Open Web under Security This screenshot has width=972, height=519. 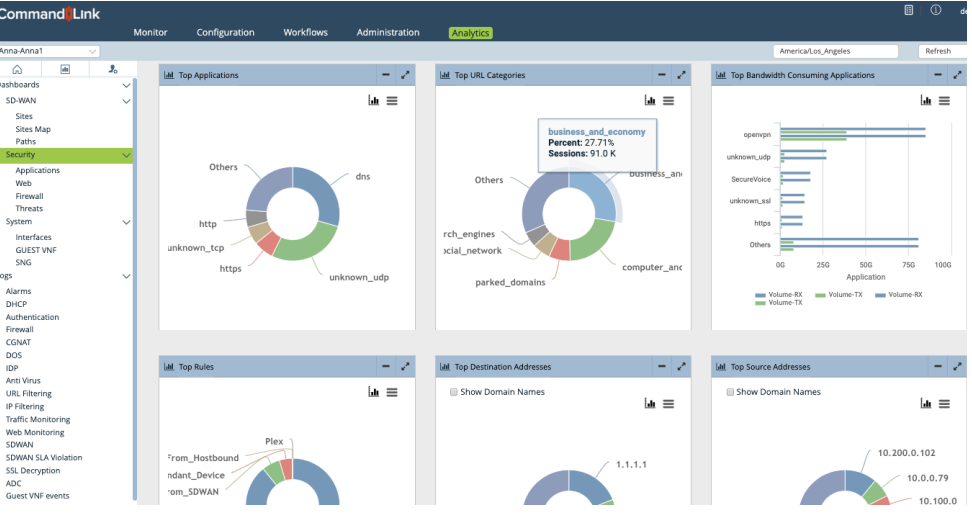pyautogui.click(x=24, y=183)
